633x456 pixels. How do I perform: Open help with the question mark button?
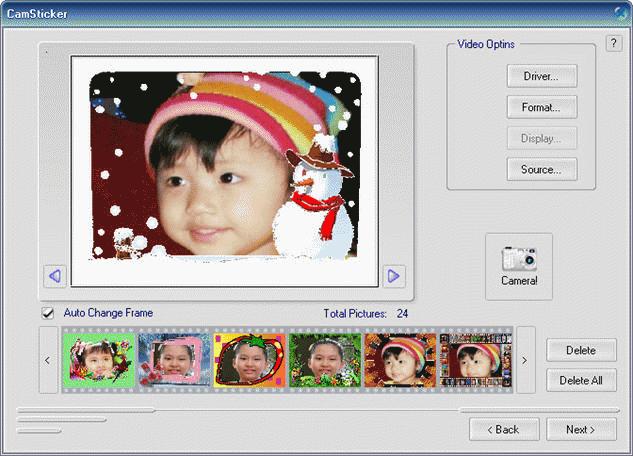tap(614, 43)
